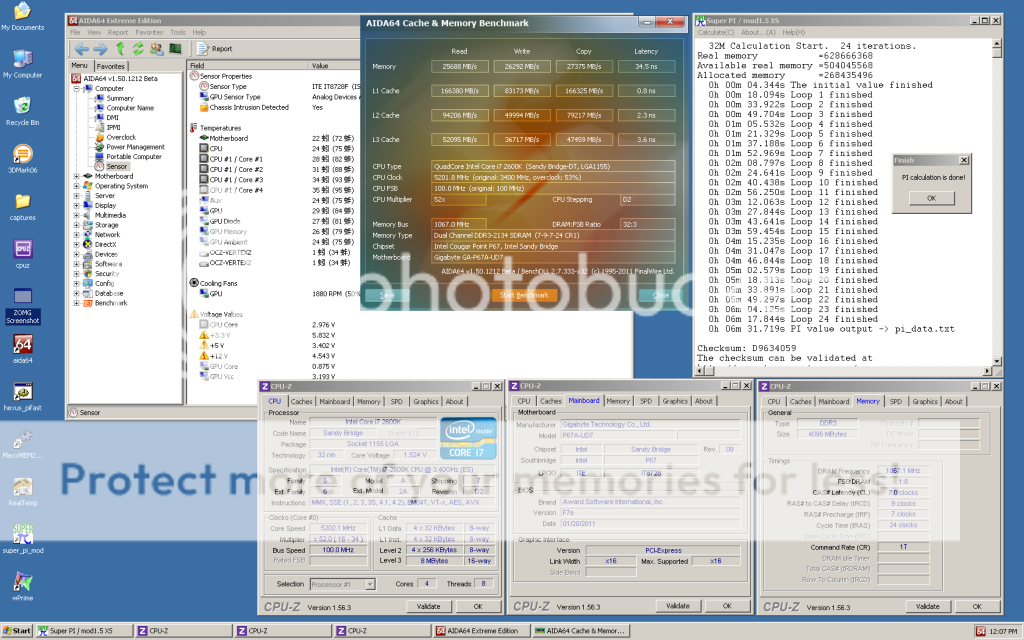
Task: Launch 3DMark06 from the desktop
Action: point(22,159)
